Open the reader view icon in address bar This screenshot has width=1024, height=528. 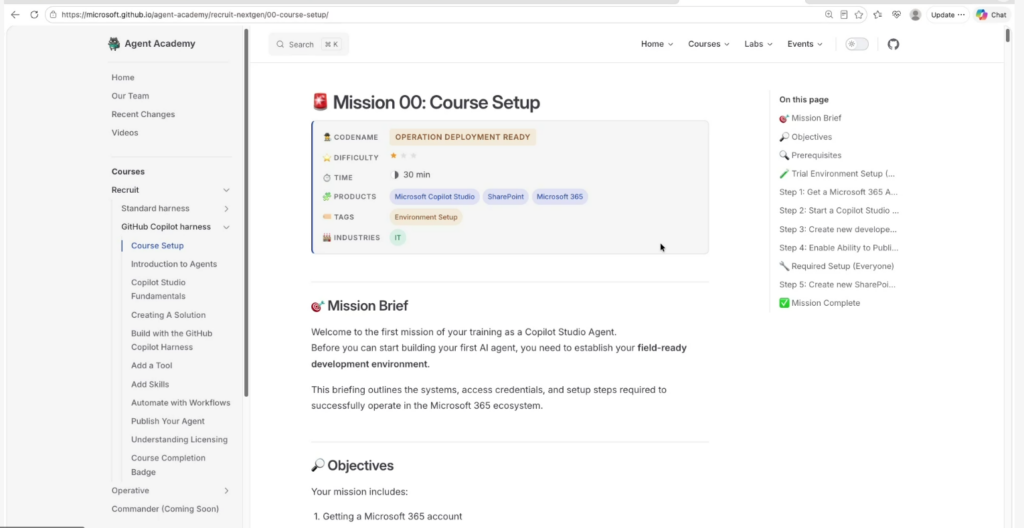click(x=844, y=14)
